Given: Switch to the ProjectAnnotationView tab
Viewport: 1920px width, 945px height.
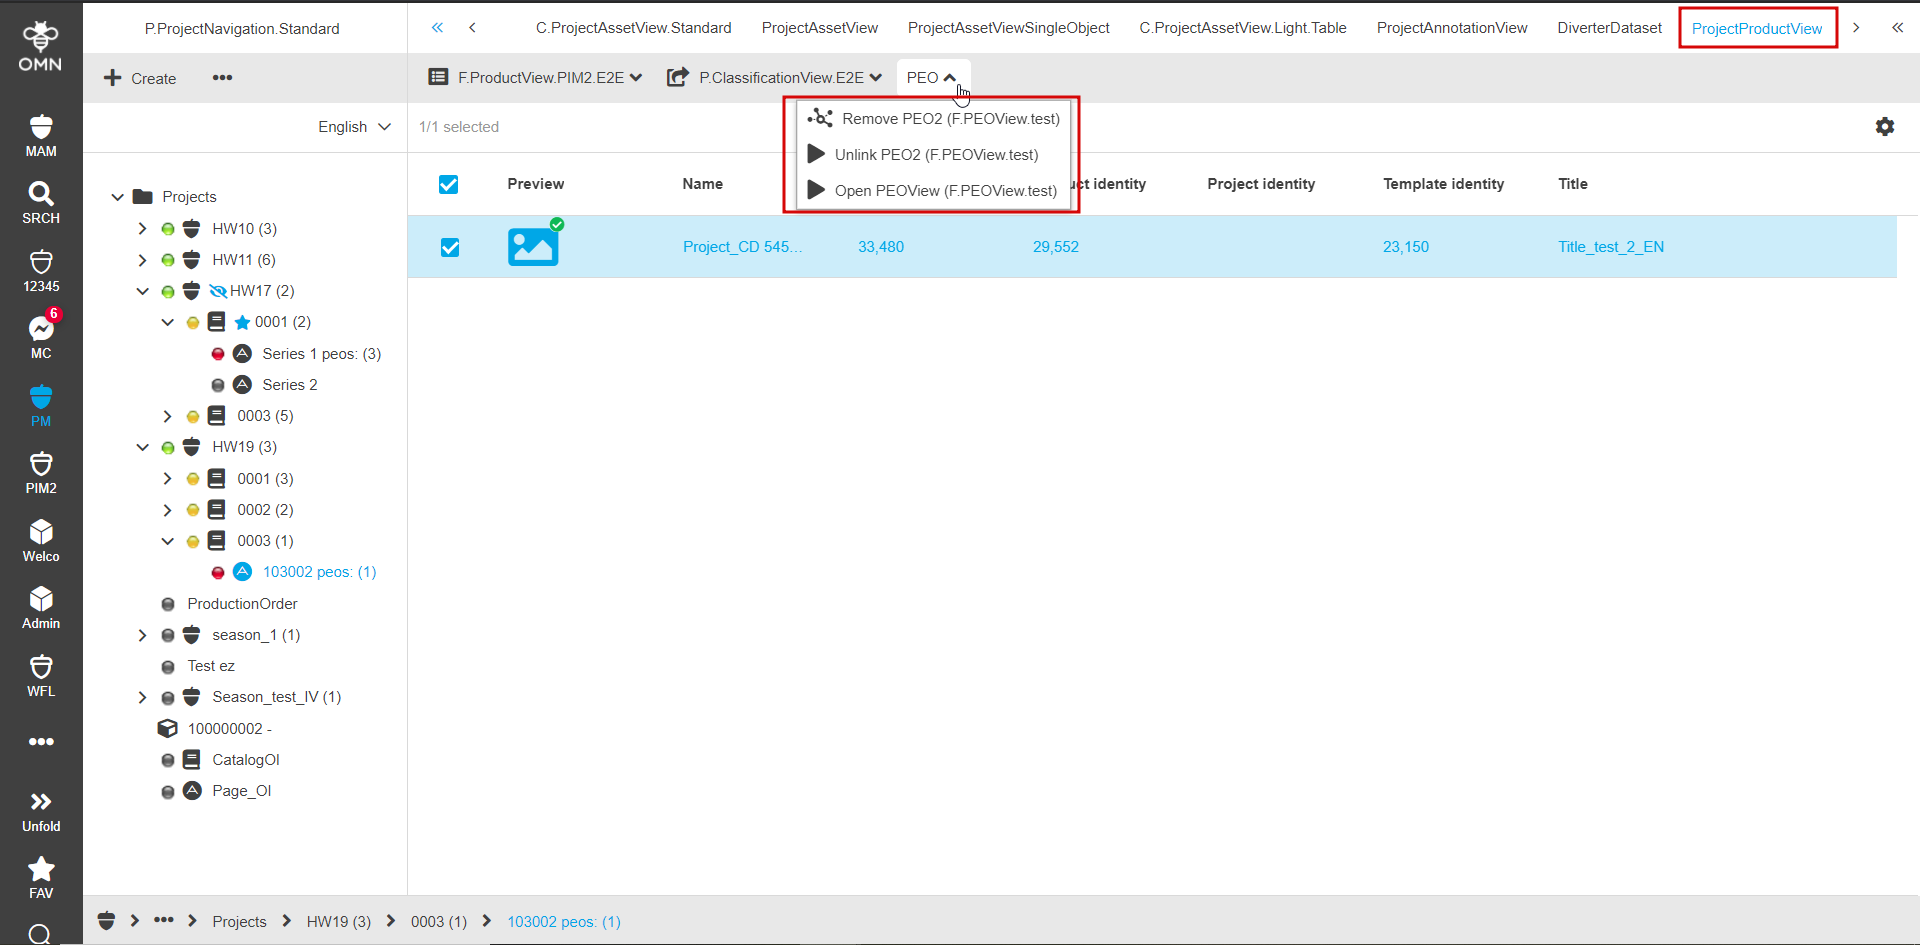Looking at the screenshot, I should click(1451, 28).
